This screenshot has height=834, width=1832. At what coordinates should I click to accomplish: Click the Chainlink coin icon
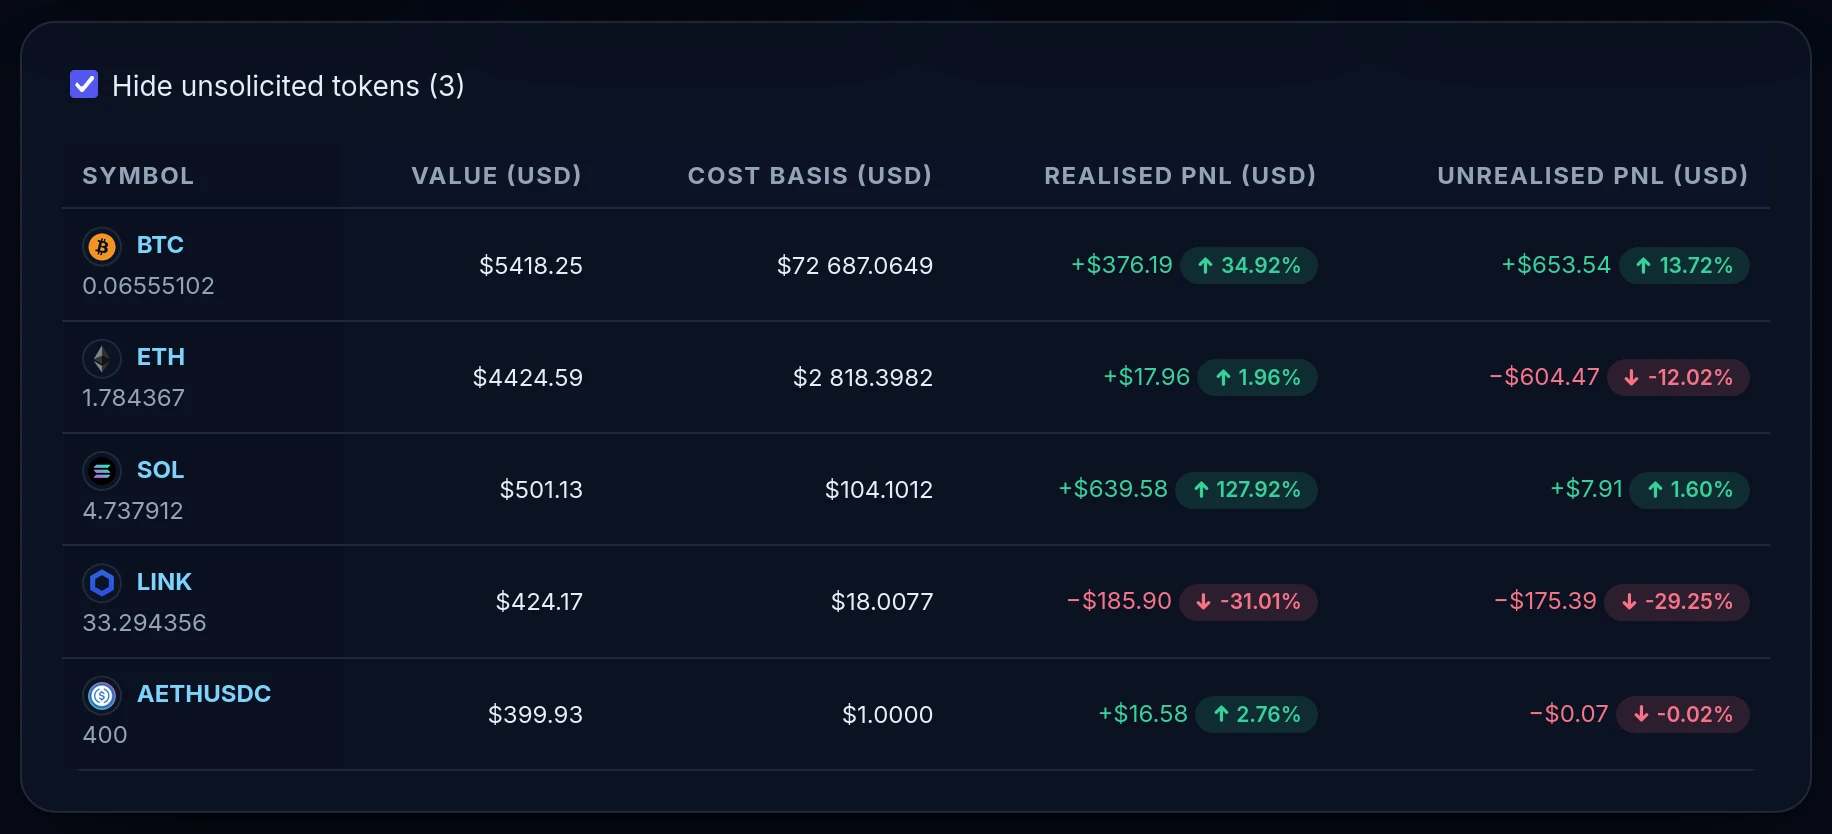pos(102,582)
